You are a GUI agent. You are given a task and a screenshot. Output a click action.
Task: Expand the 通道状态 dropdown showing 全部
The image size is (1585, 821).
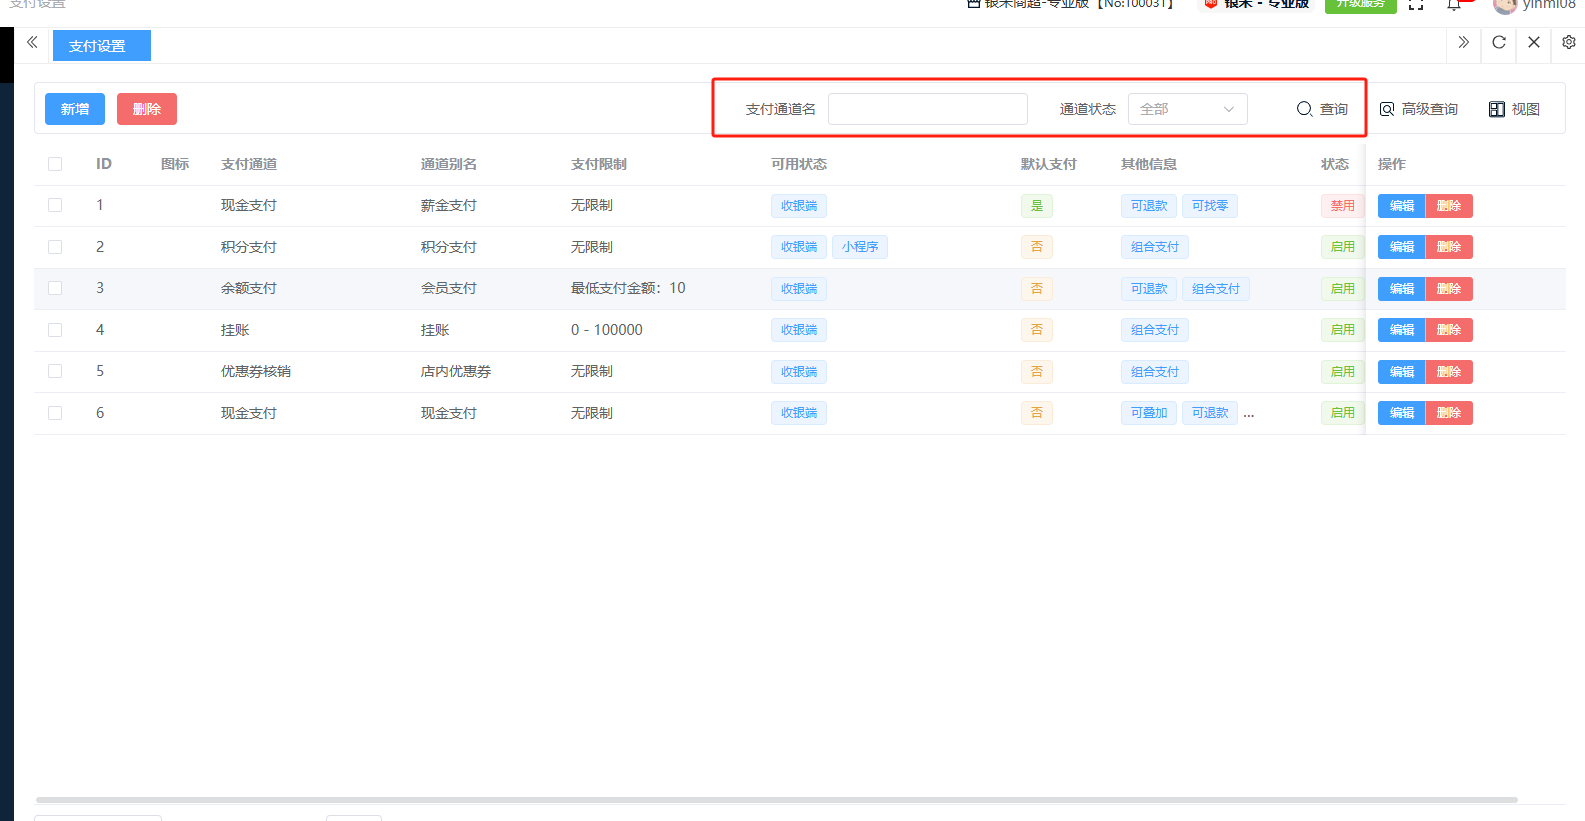[x=1187, y=109]
